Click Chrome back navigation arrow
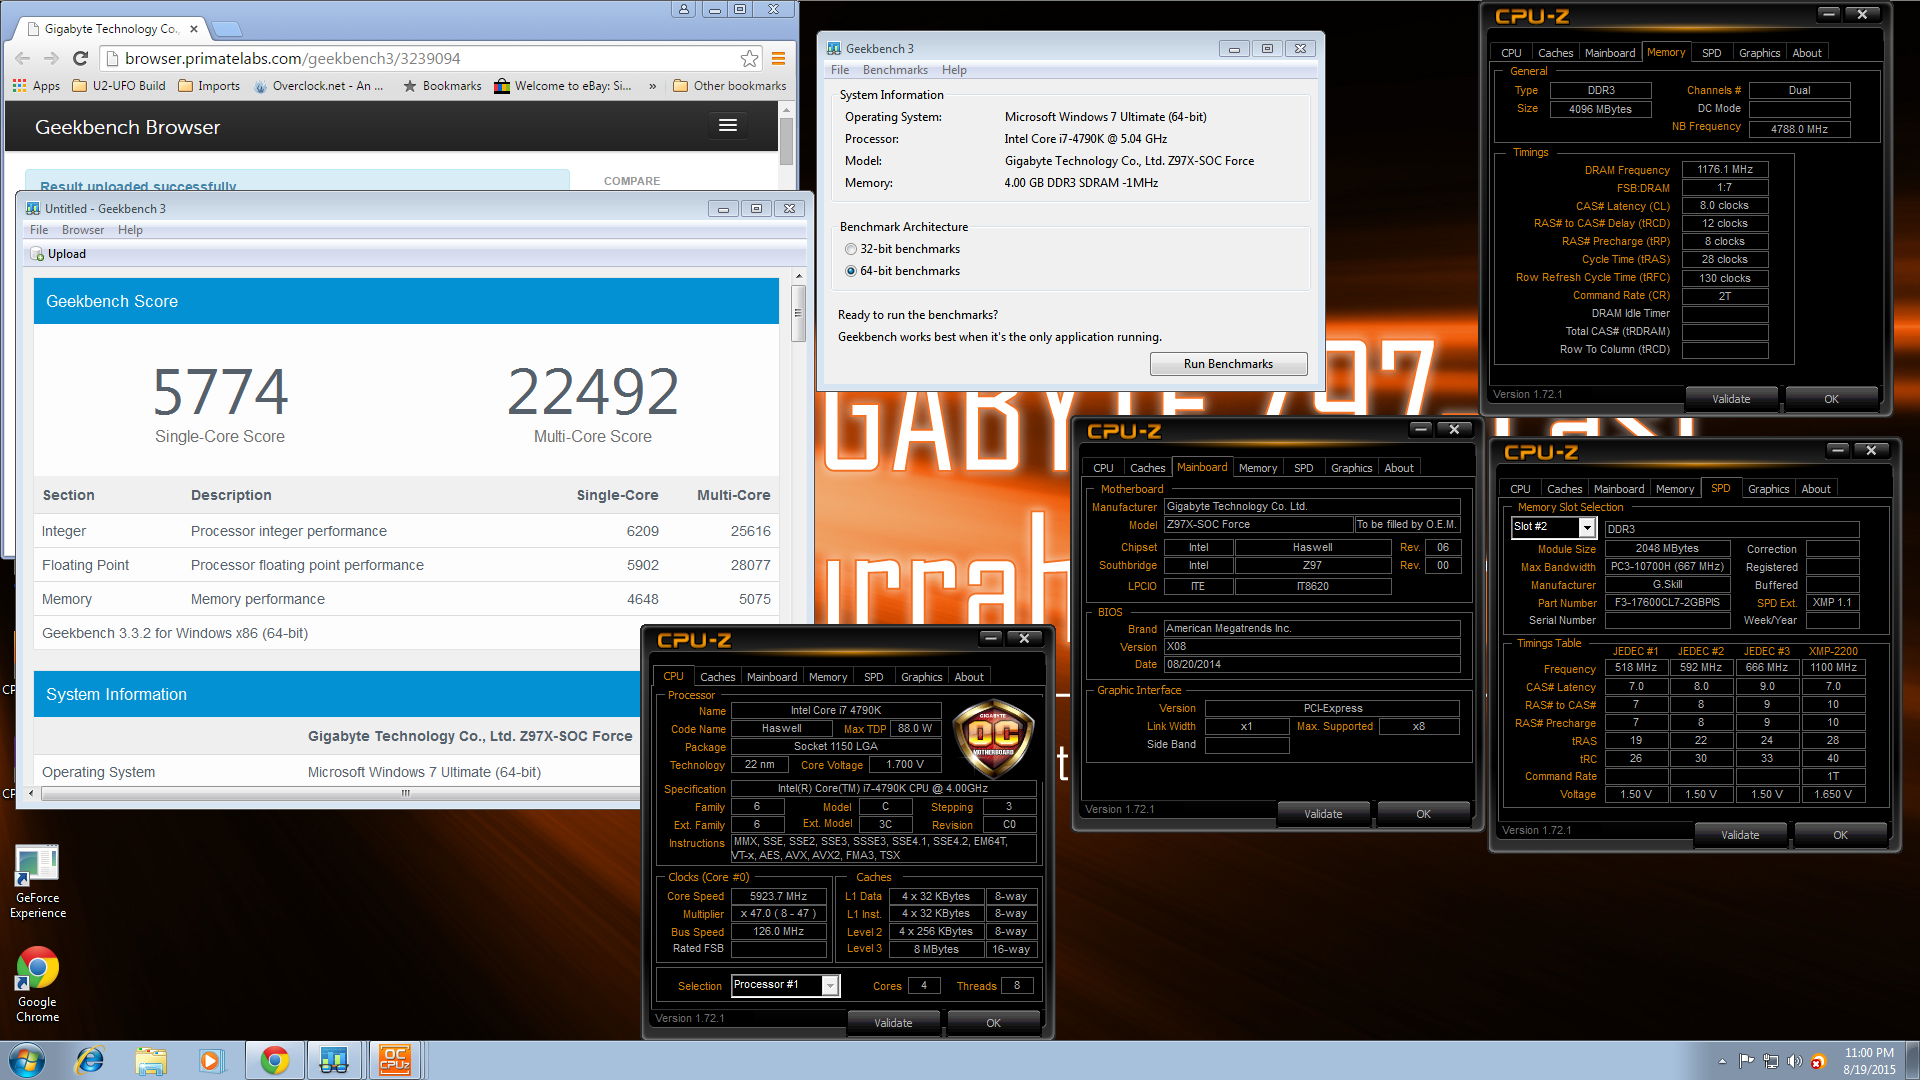The height and width of the screenshot is (1080, 1920). (22, 58)
